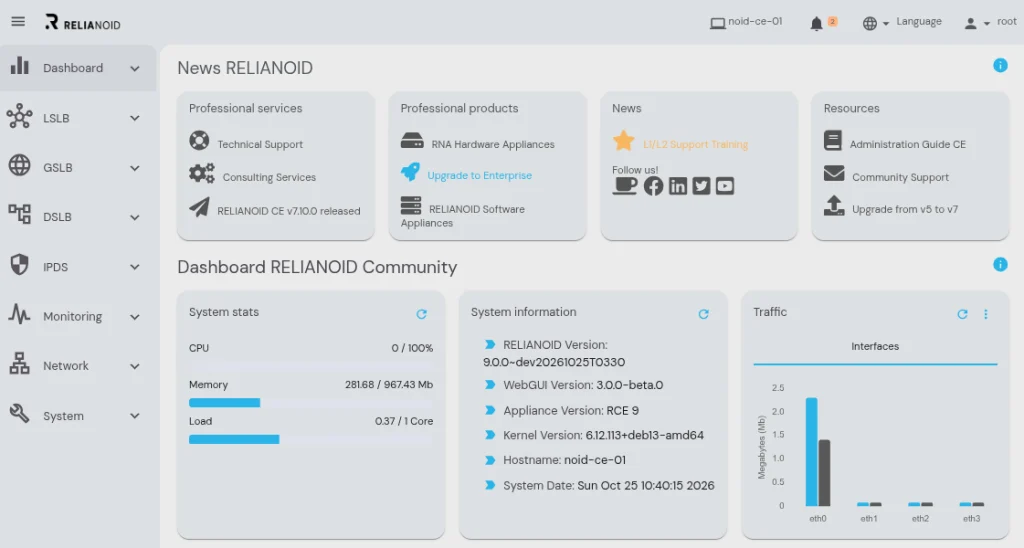Open the Twitter follow icon

pyautogui.click(x=701, y=186)
